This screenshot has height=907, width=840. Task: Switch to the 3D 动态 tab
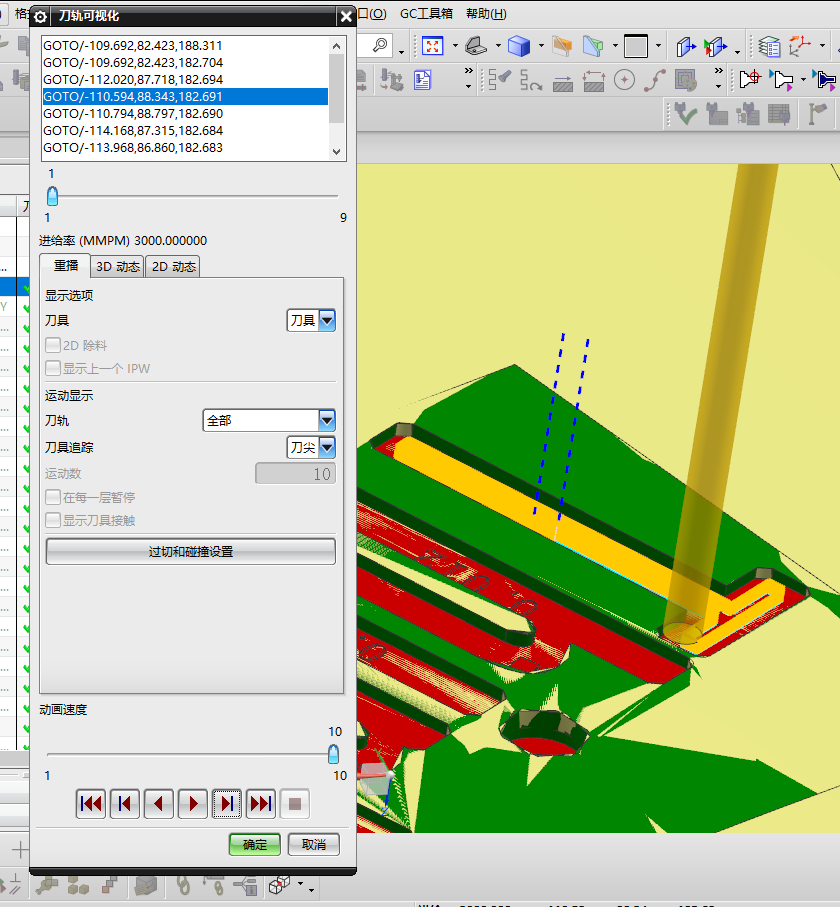coord(117,267)
